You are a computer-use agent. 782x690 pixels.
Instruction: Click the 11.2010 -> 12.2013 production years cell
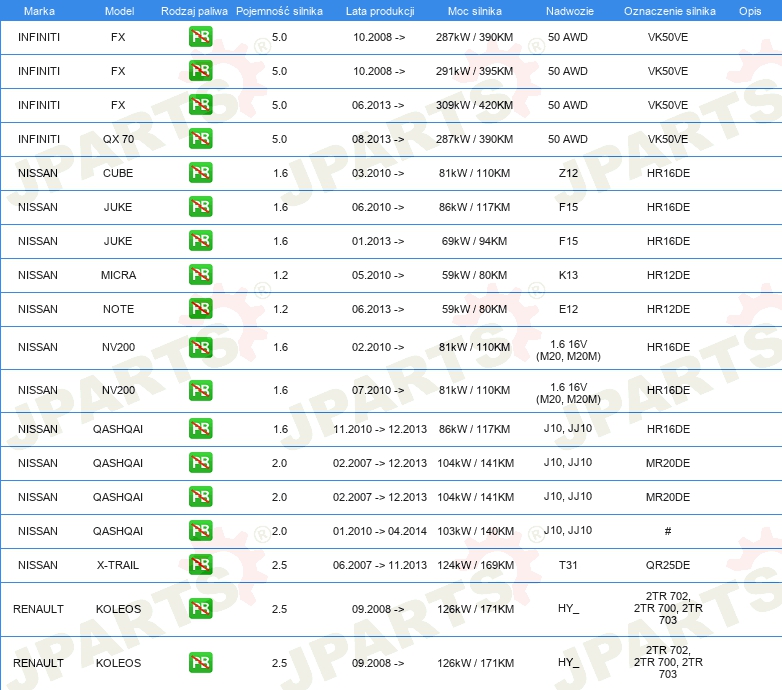coord(380,429)
